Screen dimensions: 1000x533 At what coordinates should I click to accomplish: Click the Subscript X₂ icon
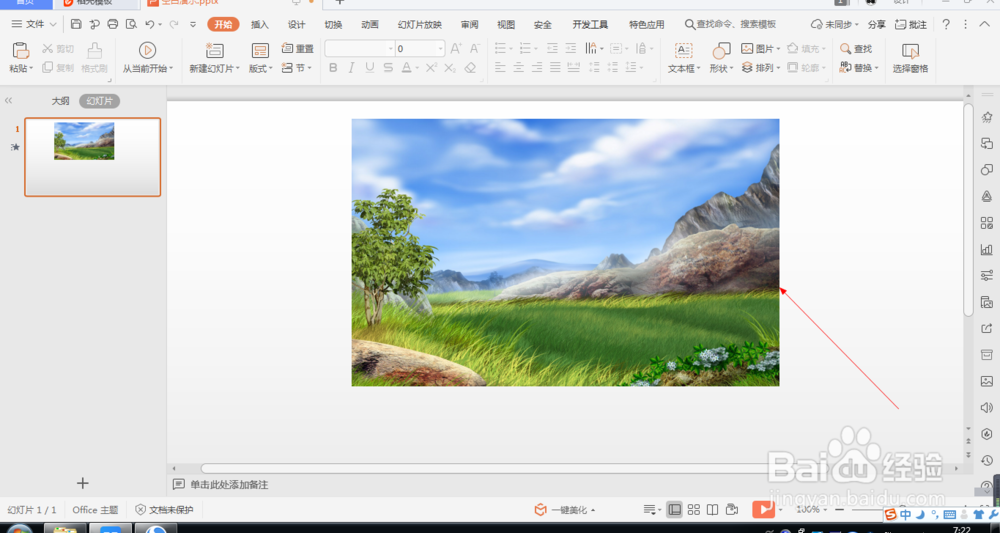point(450,68)
